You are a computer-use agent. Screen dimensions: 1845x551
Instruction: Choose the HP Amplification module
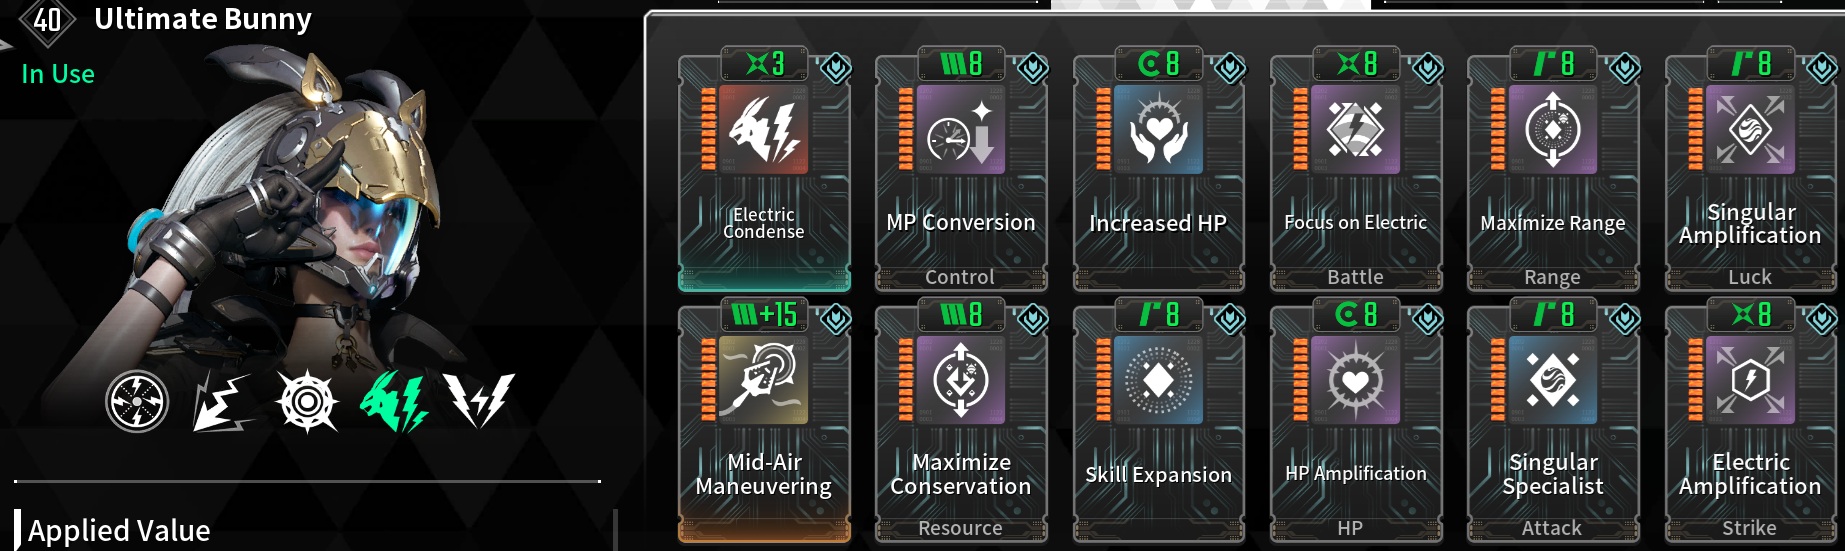tap(1355, 423)
